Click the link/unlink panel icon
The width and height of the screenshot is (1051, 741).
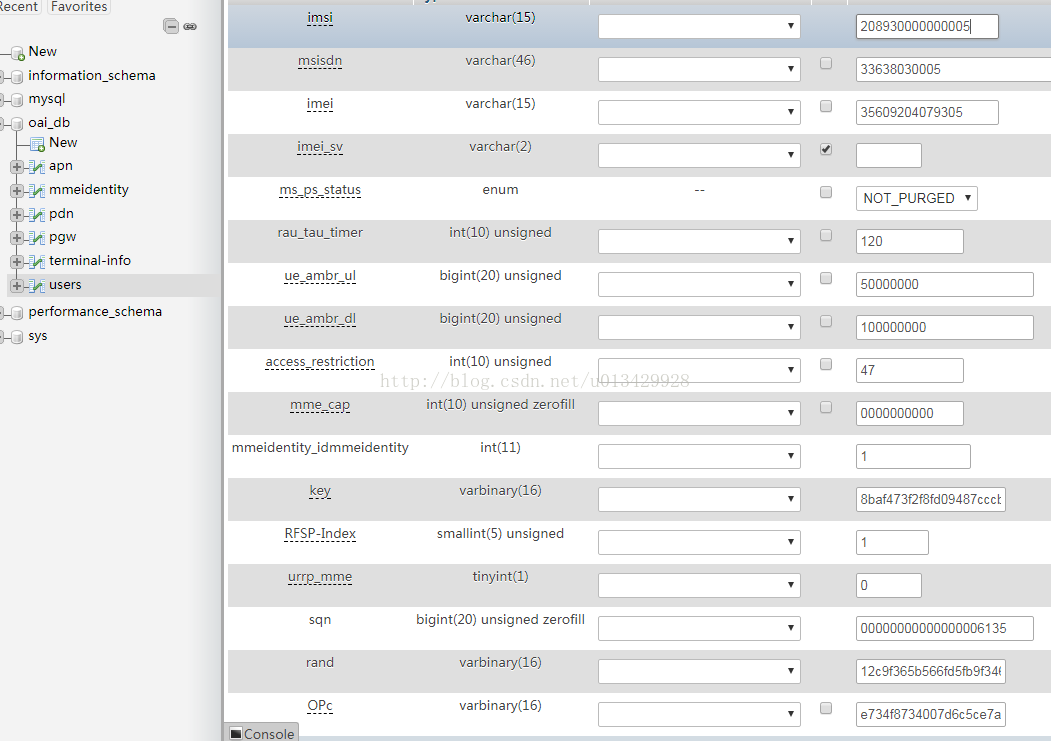point(190,27)
